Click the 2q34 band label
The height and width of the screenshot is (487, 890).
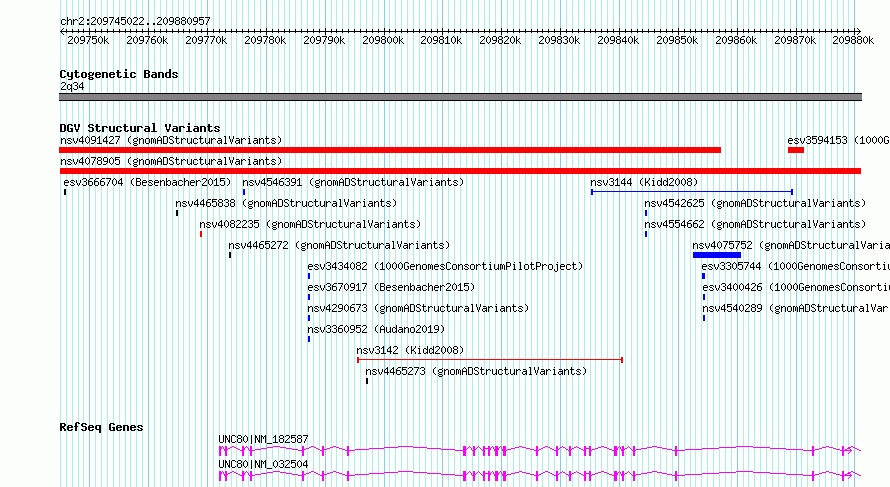pyautogui.click(x=72, y=86)
